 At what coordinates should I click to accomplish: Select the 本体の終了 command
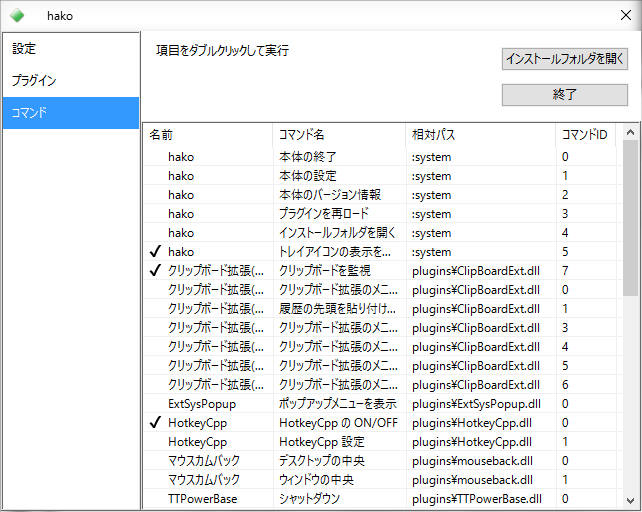[x=307, y=157]
